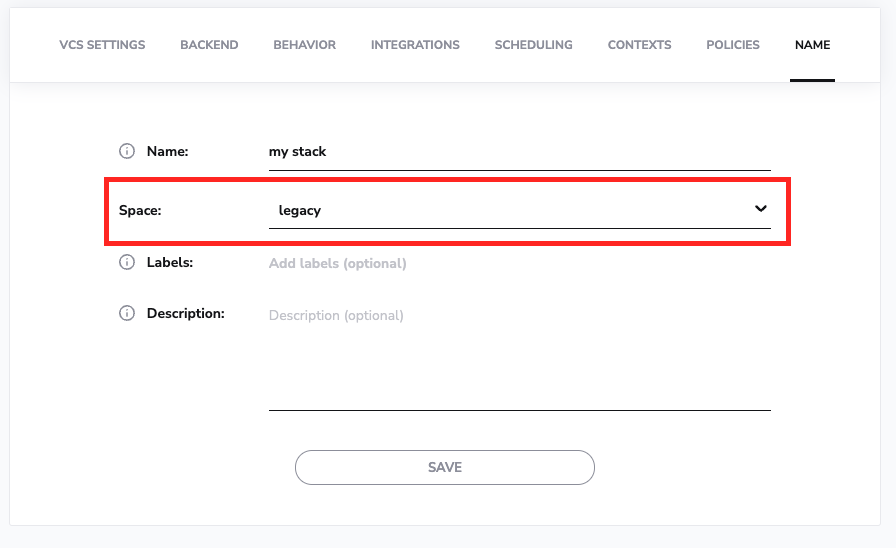This screenshot has width=896, height=548.
Task: Click the Space field label
Action: 140,210
